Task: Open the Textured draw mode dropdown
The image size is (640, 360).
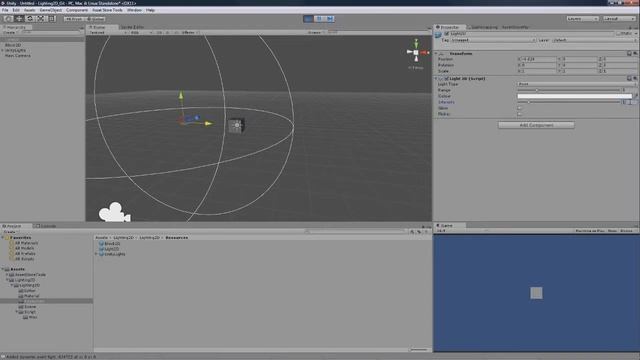Action: (x=107, y=33)
